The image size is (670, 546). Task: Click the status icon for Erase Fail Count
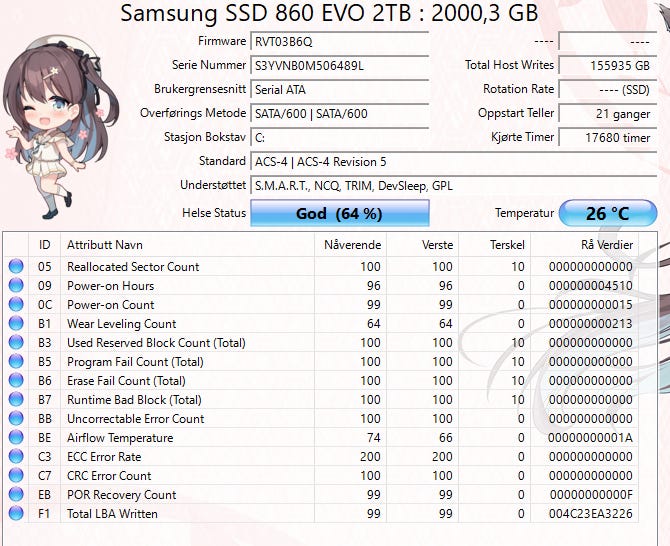pos(16,380)
